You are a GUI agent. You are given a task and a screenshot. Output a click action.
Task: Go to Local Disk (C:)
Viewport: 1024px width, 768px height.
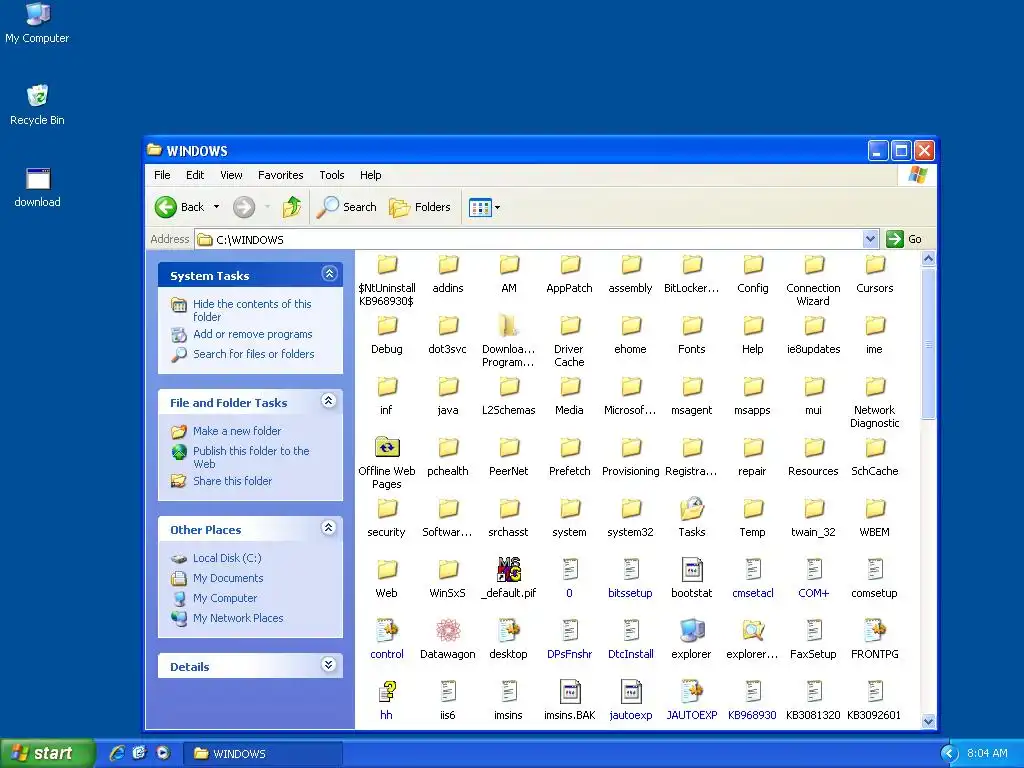[x=227, y=558]
